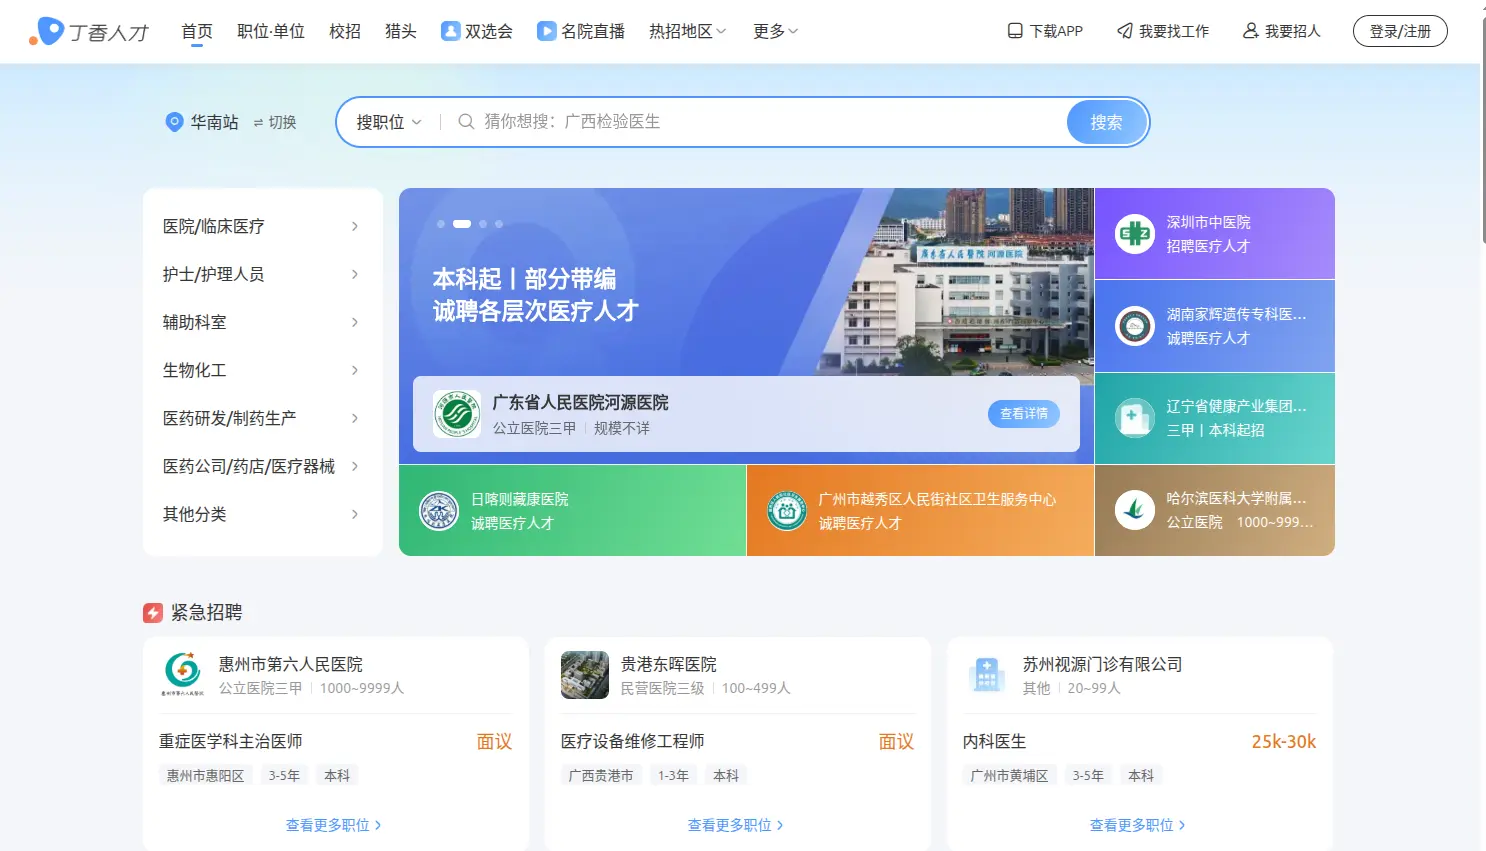This screenshot has height=851, width=1486.
Task: Click the 搜索 button
Action: [x=1106, y=122]
